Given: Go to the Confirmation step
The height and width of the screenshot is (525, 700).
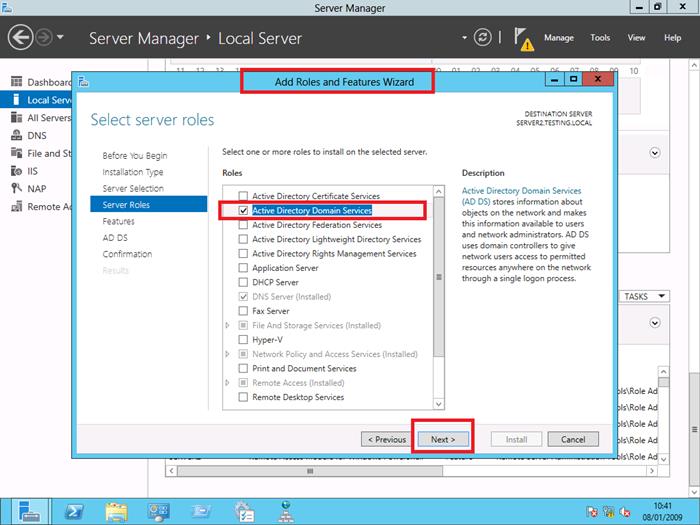Looking at the screenshot, I should (x=127, y=254).
